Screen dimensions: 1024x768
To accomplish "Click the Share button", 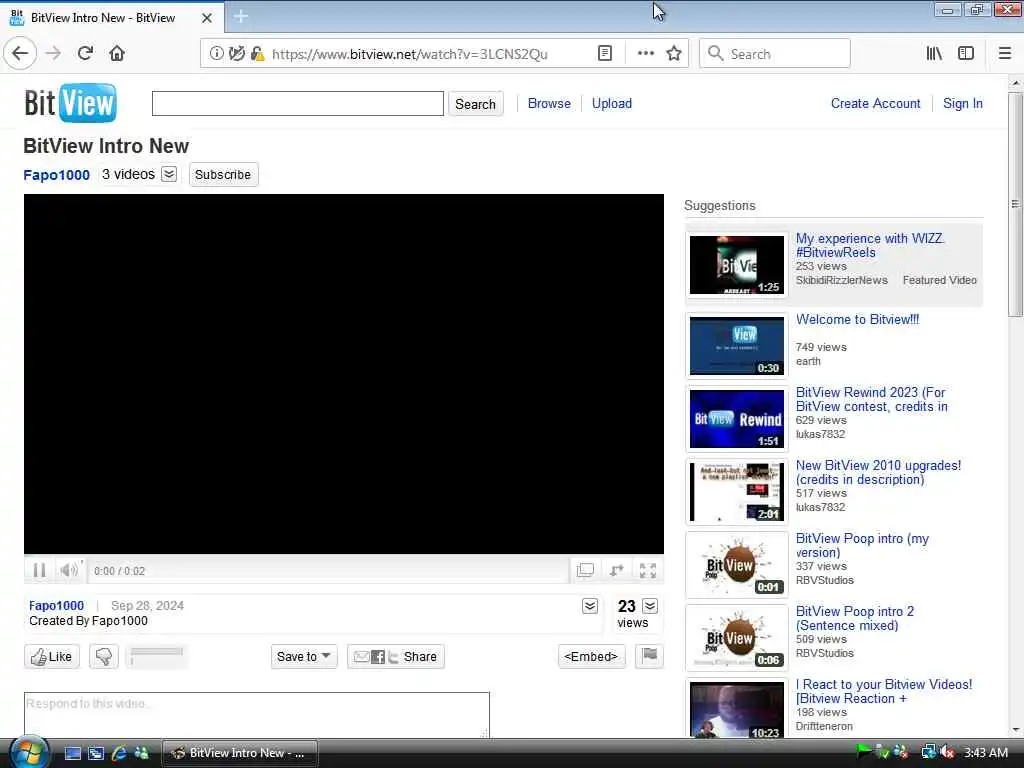I will point(396,656).
